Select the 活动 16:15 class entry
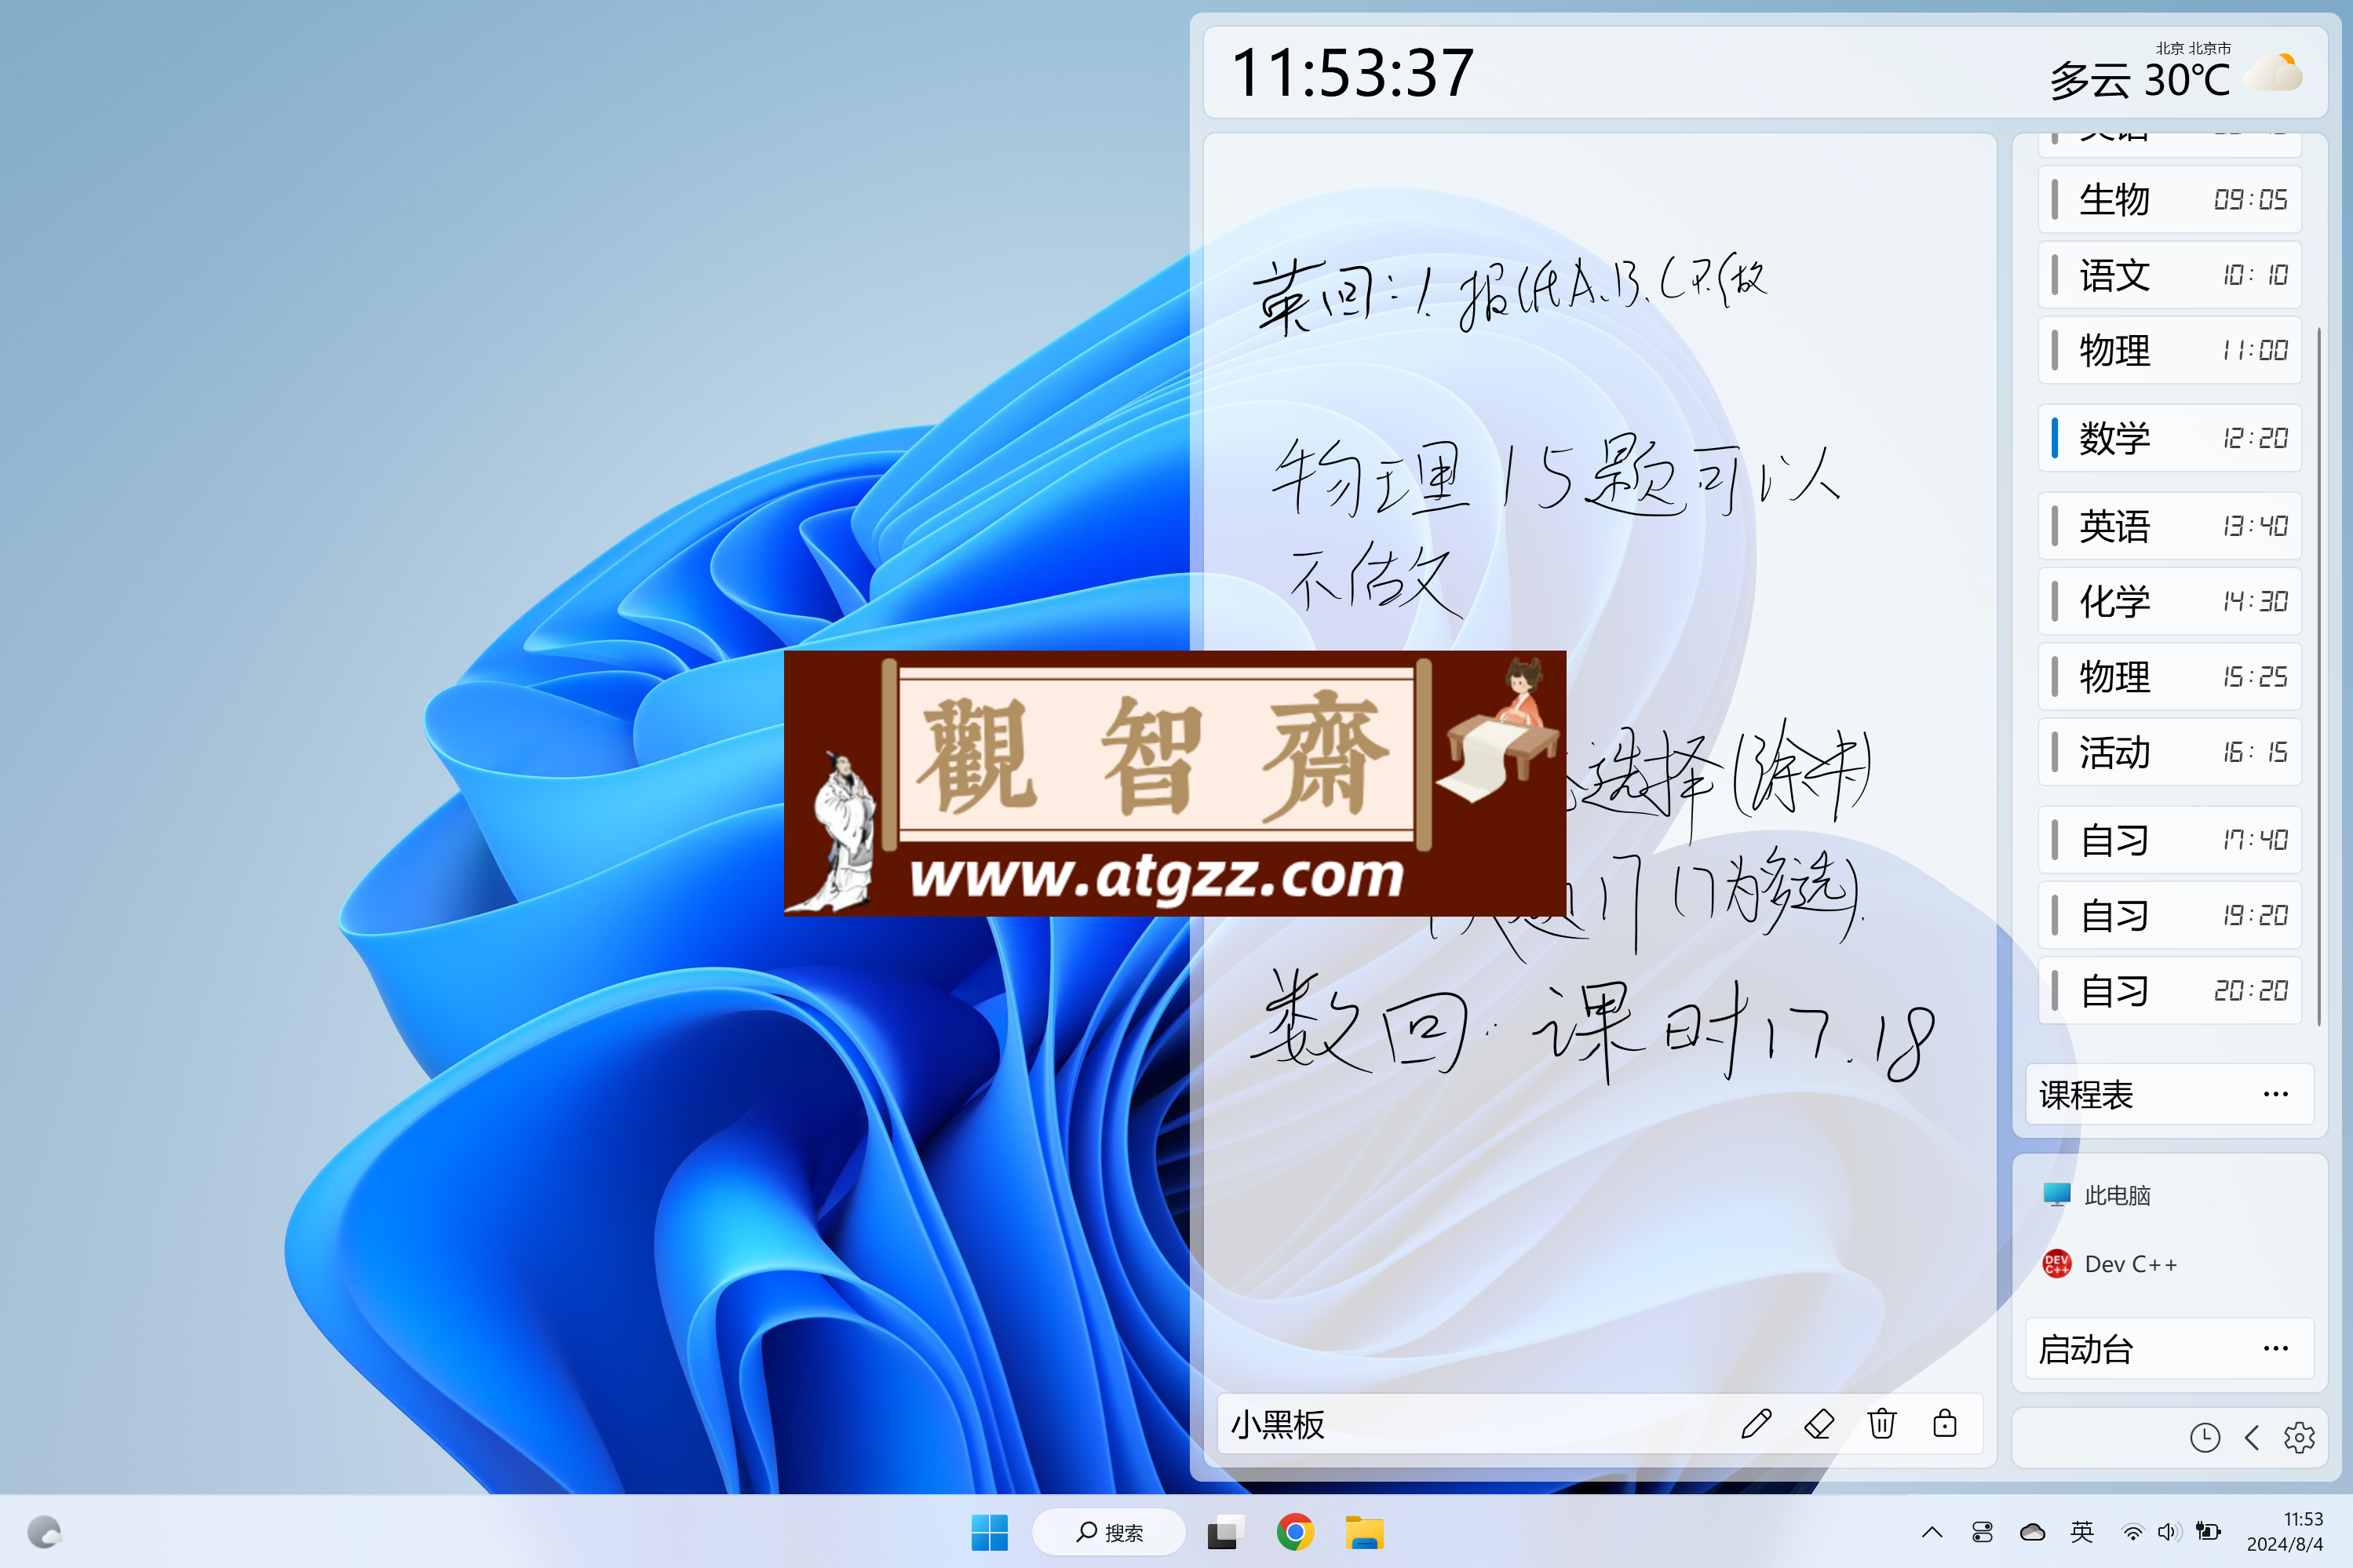 [2169, 752]
